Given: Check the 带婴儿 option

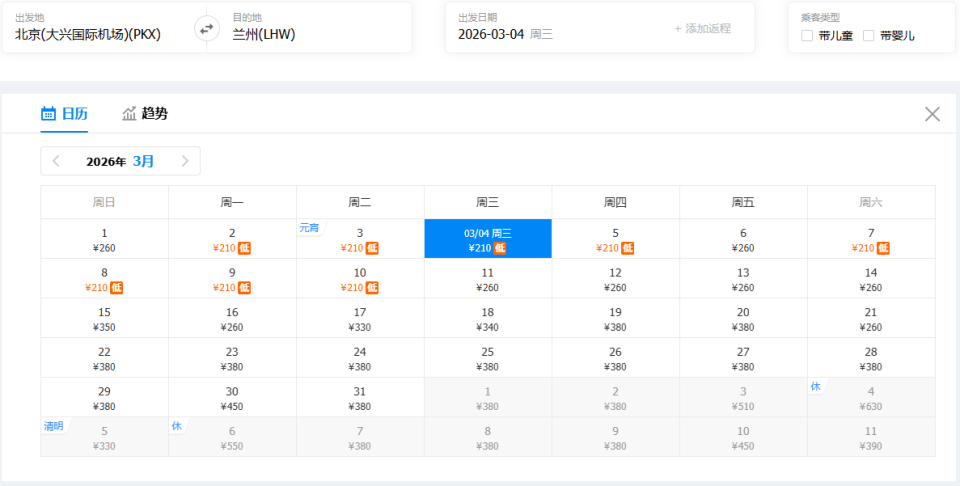Looking at the screenshot, I should pos(868,36).
